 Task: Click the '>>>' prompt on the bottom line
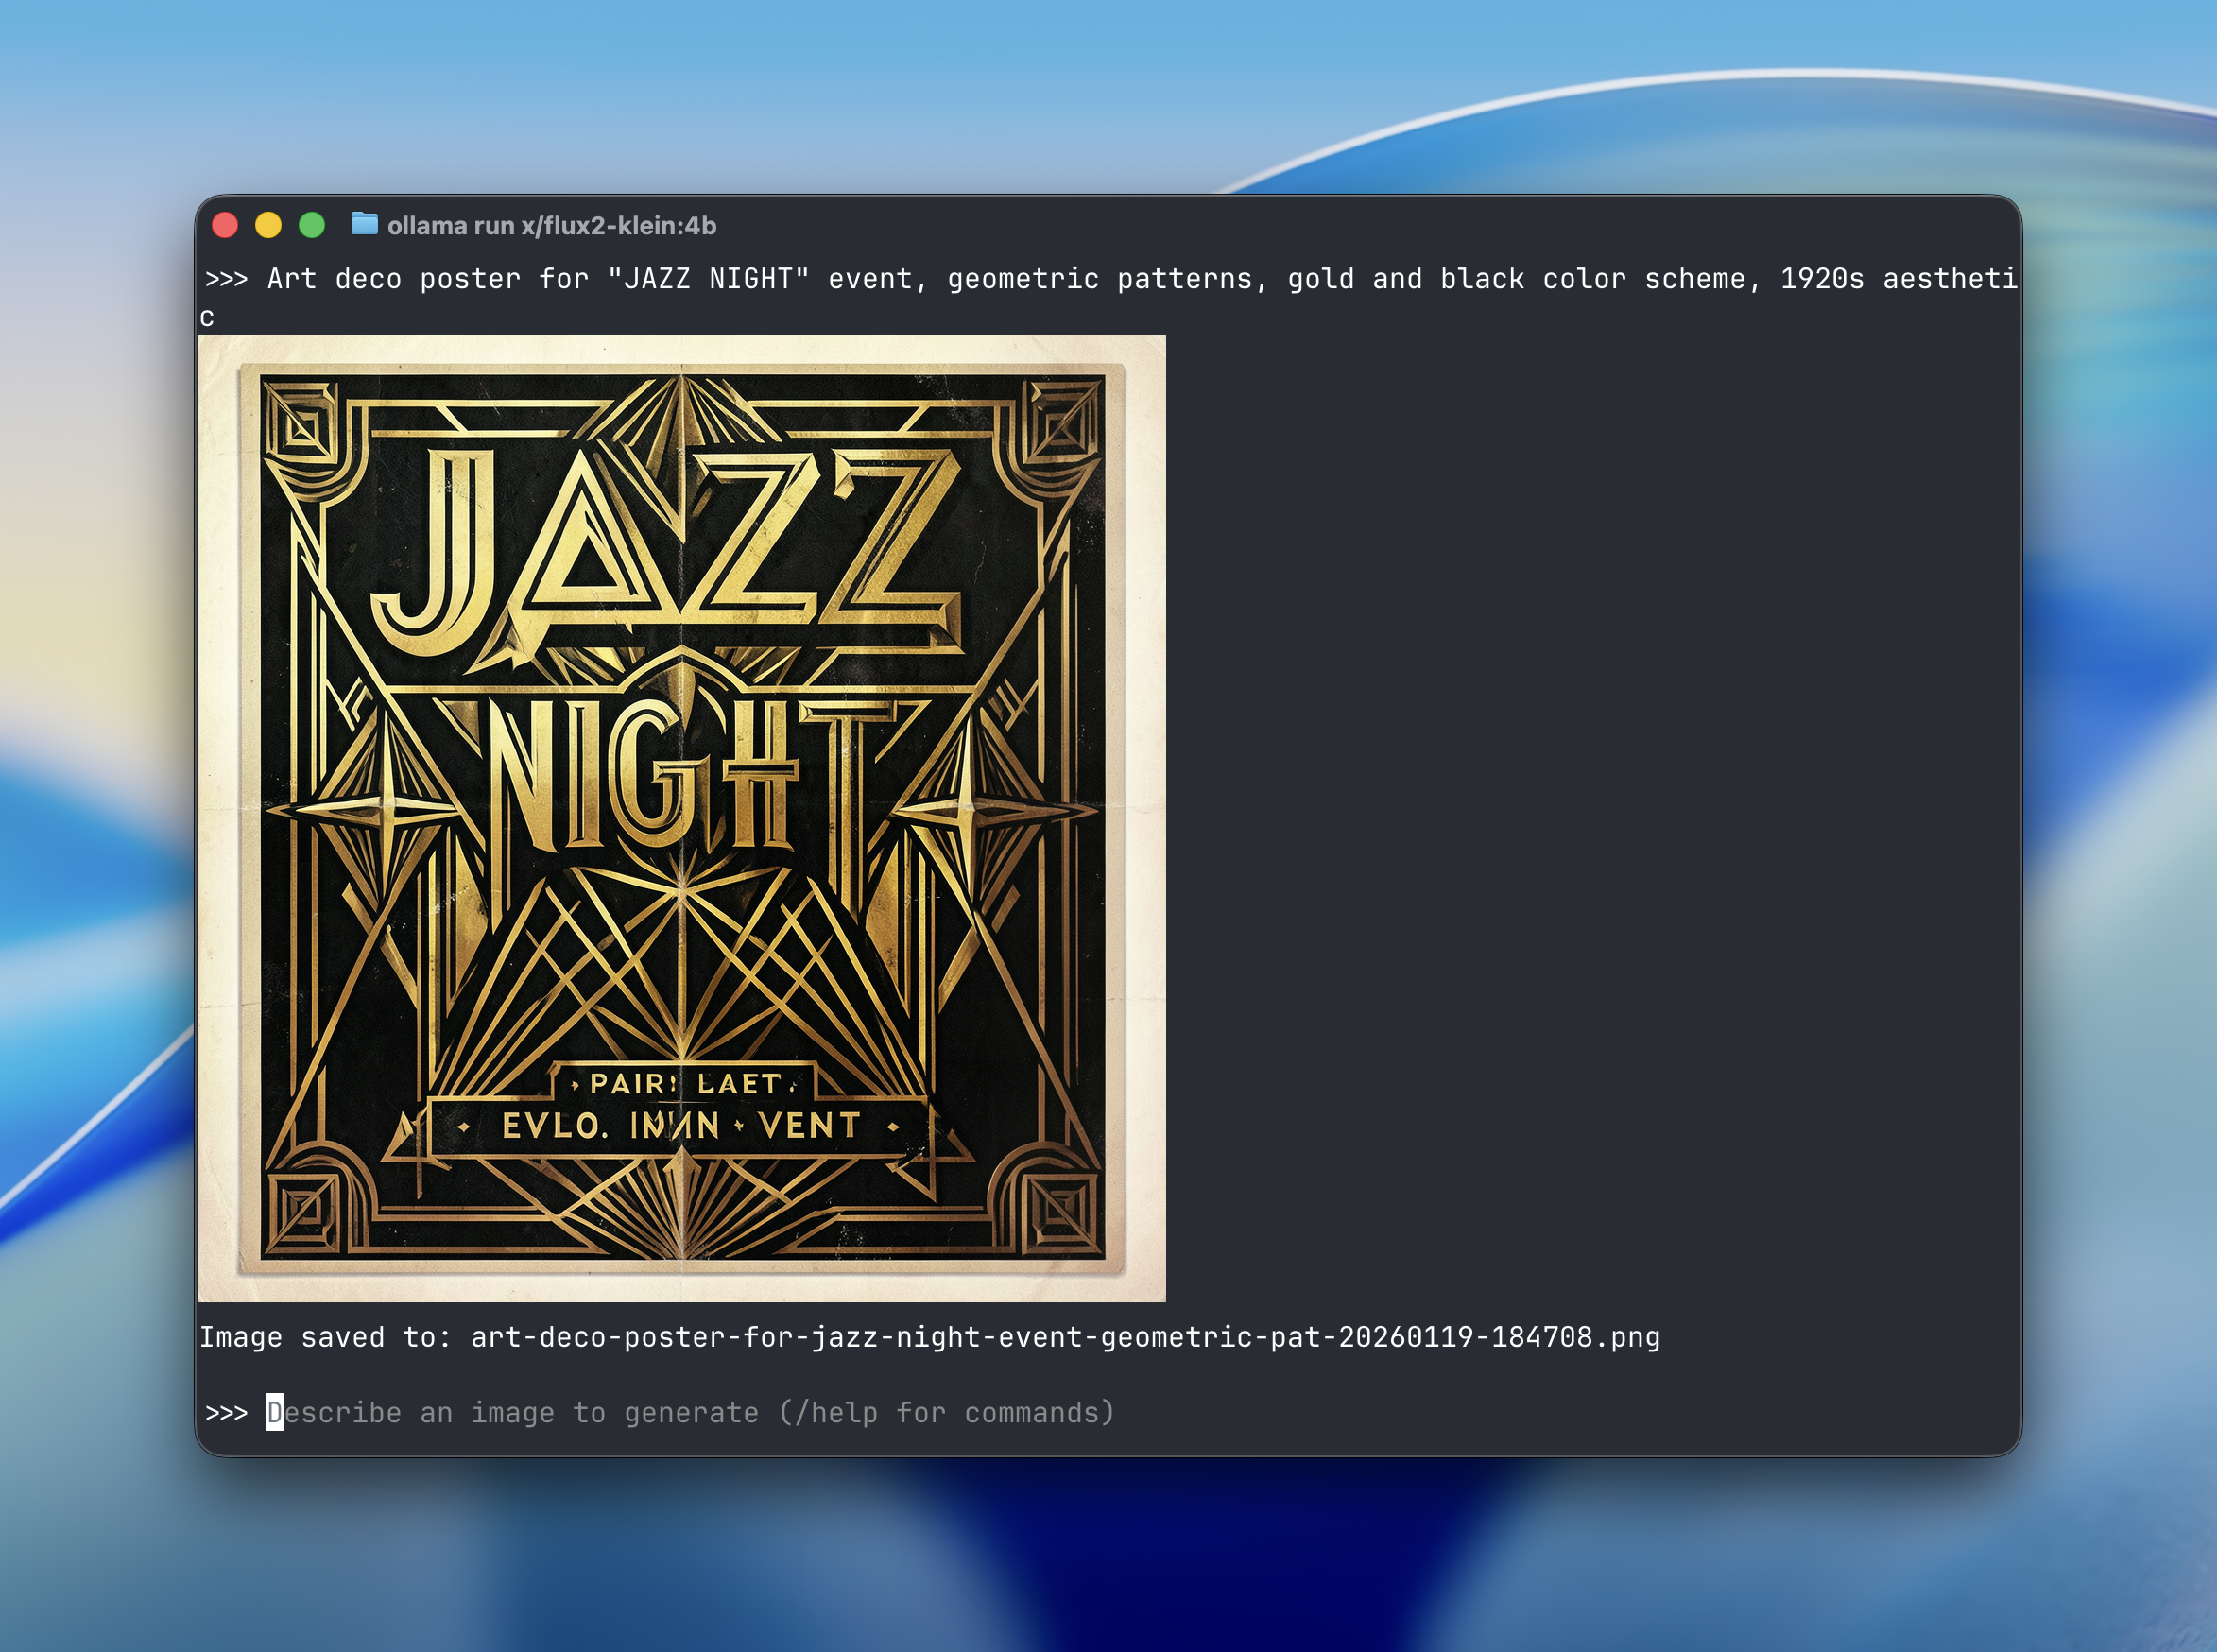[226, 1412]
